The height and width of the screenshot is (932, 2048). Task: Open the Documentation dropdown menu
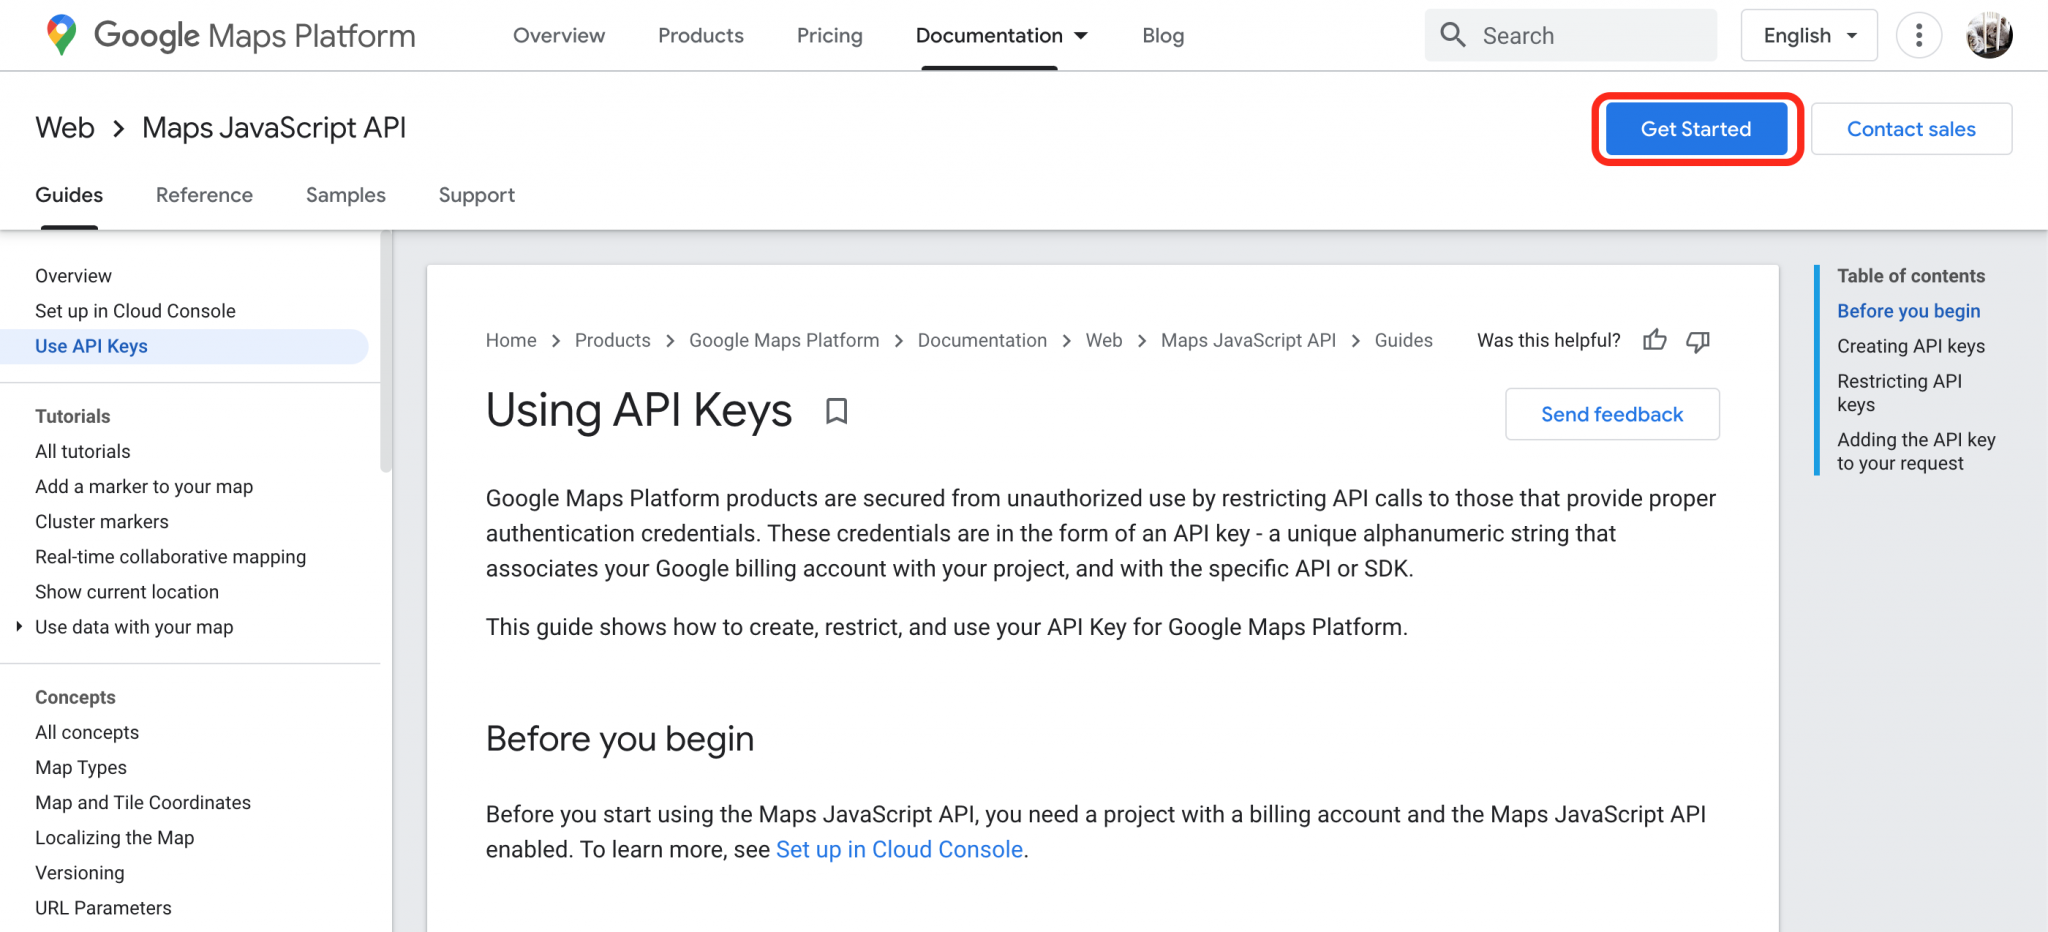coord(1000,35)
